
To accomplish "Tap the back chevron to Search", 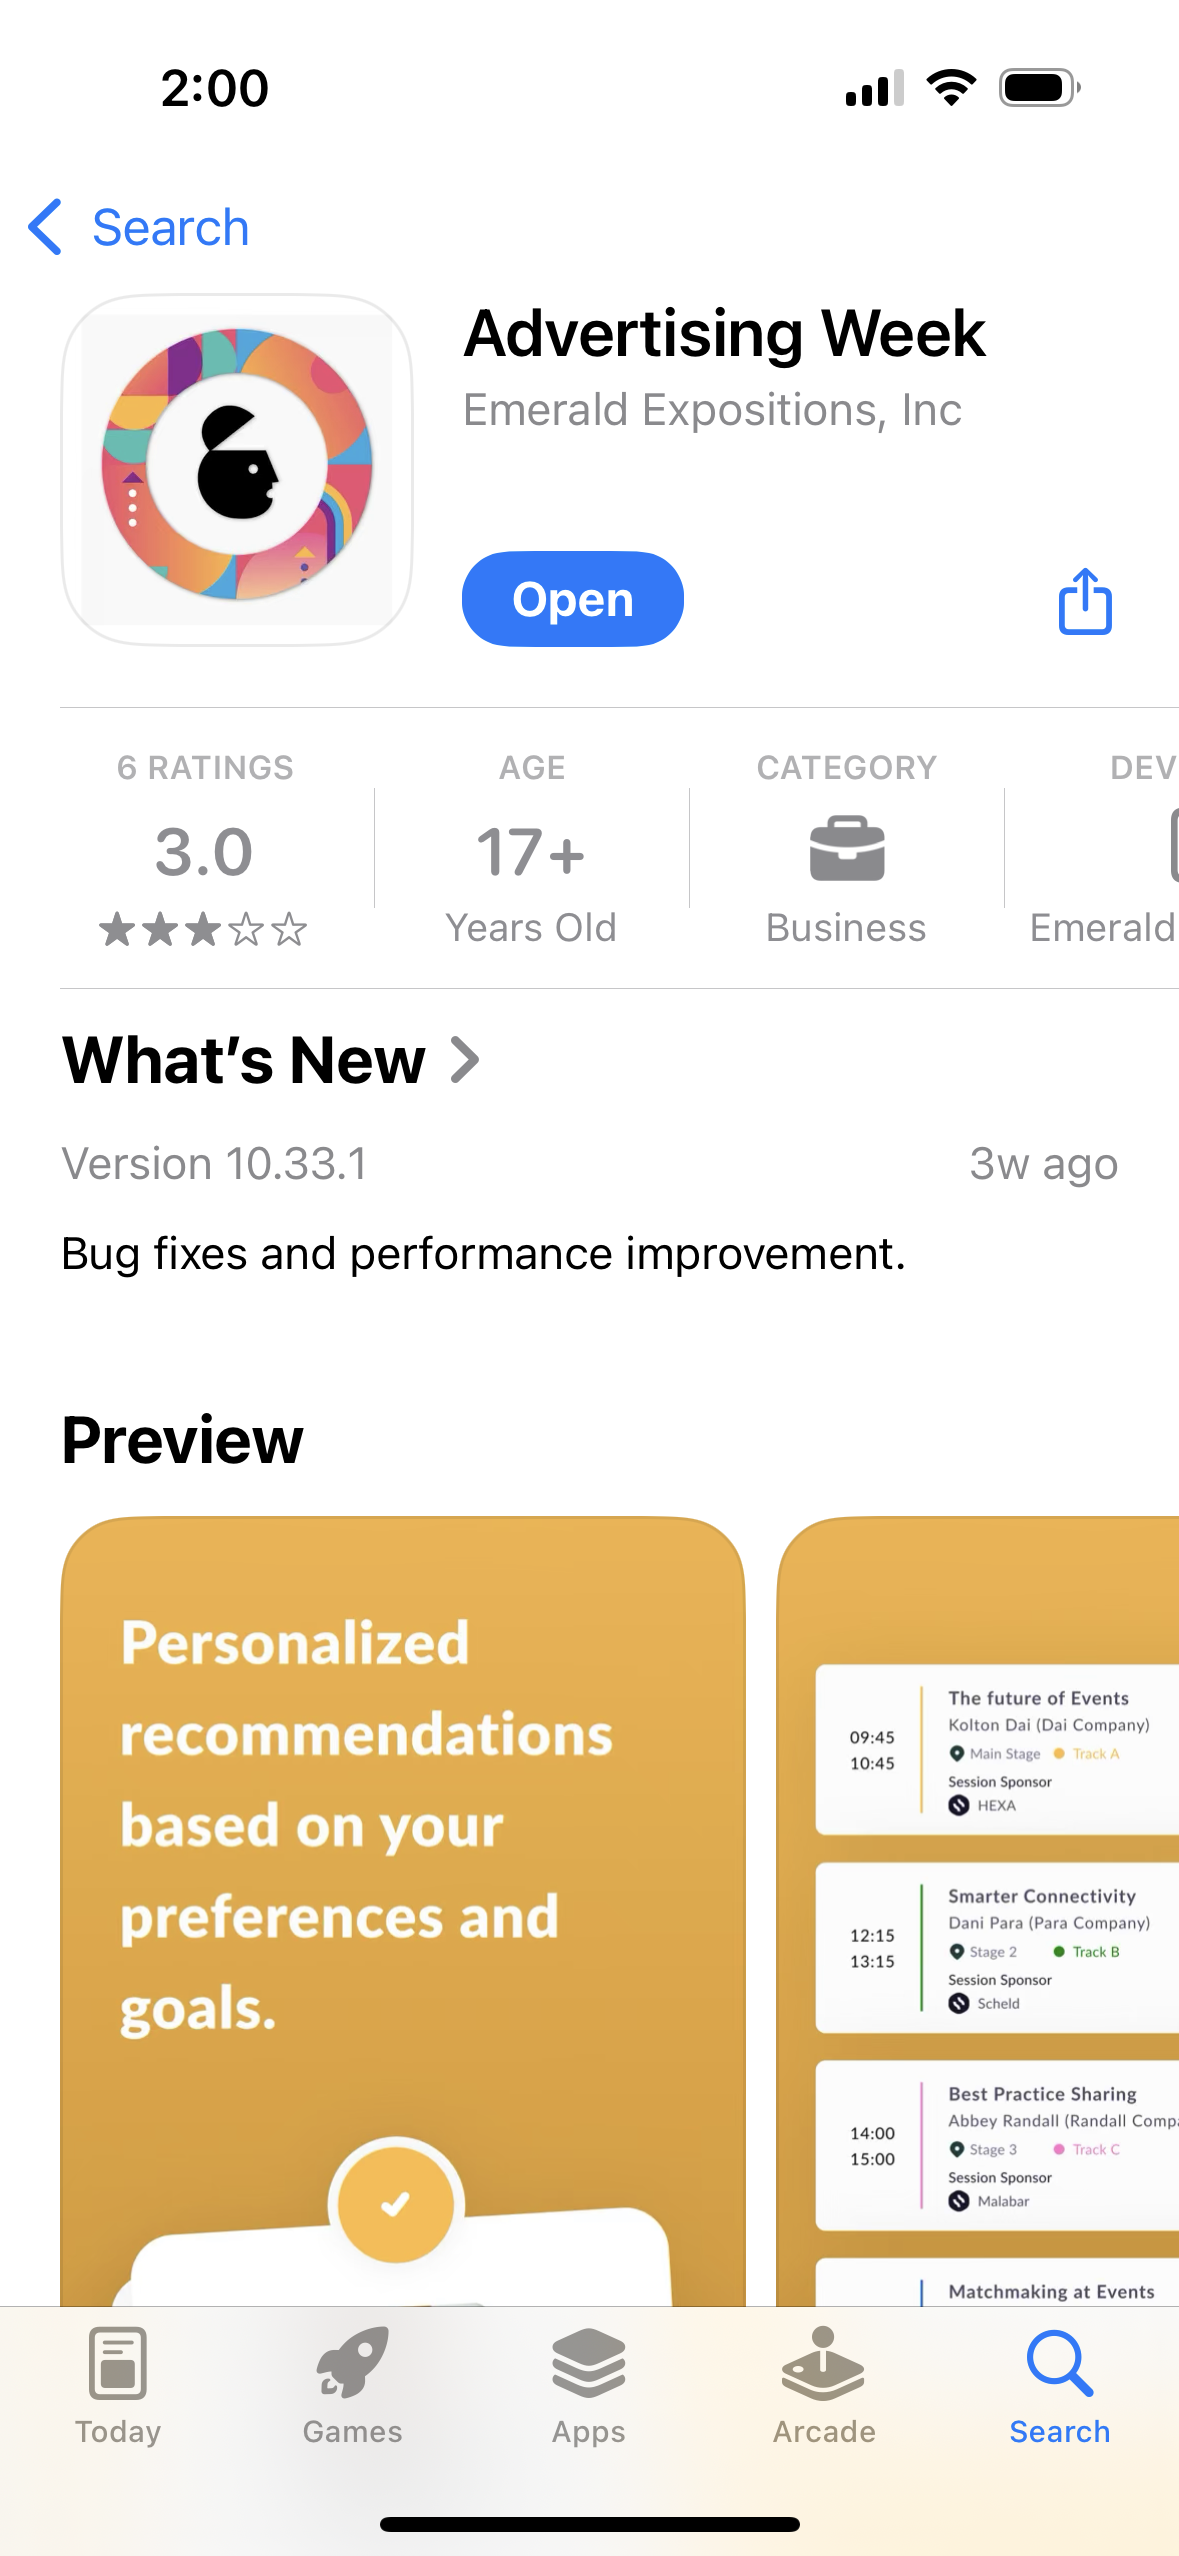I will pos(46,227).
